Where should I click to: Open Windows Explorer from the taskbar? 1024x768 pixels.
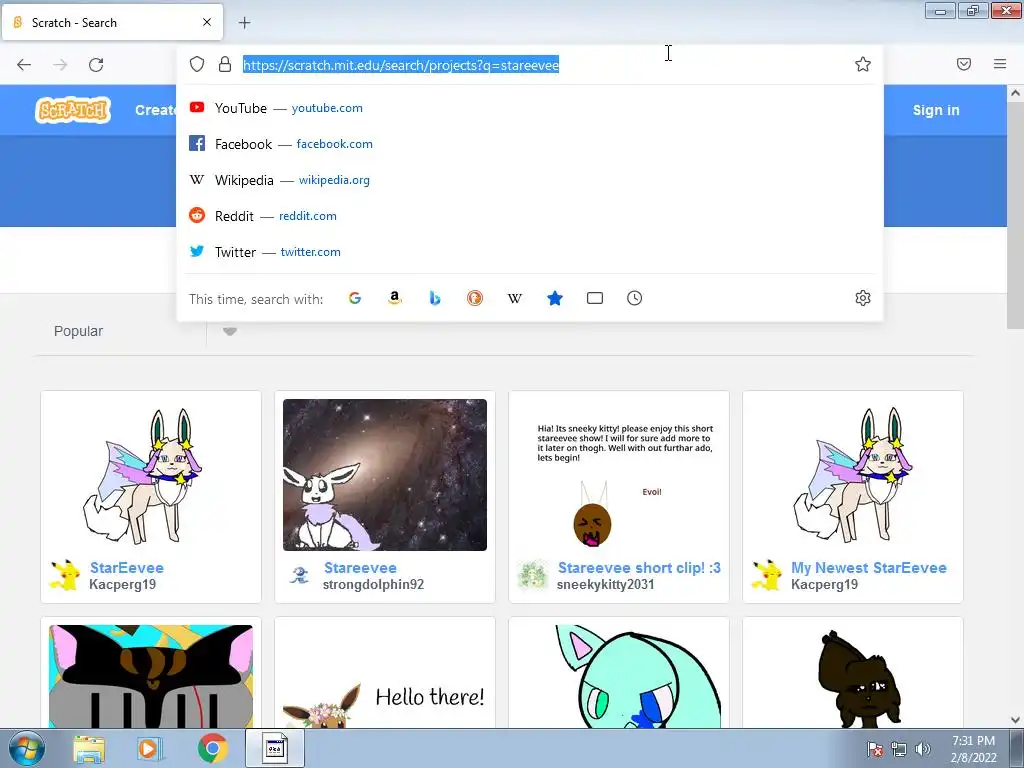tap(89, 749)
